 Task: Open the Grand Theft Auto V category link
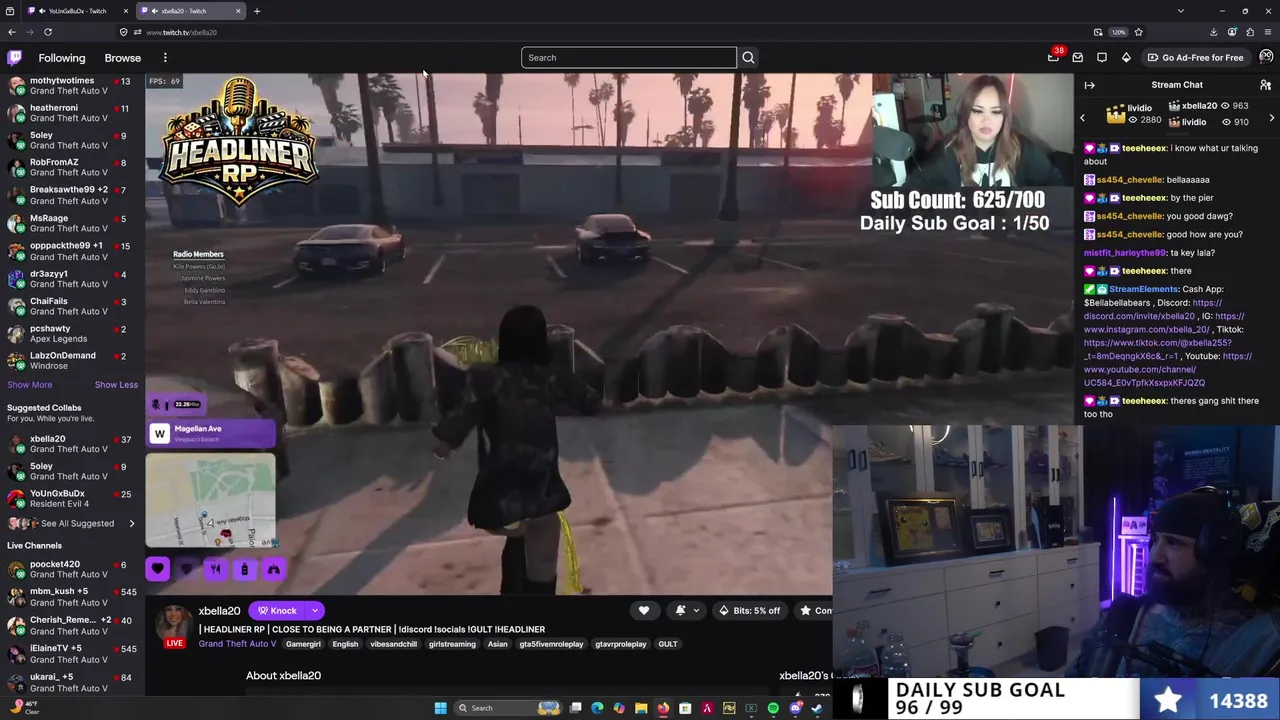pyautogui.click(x=236, y=644)
